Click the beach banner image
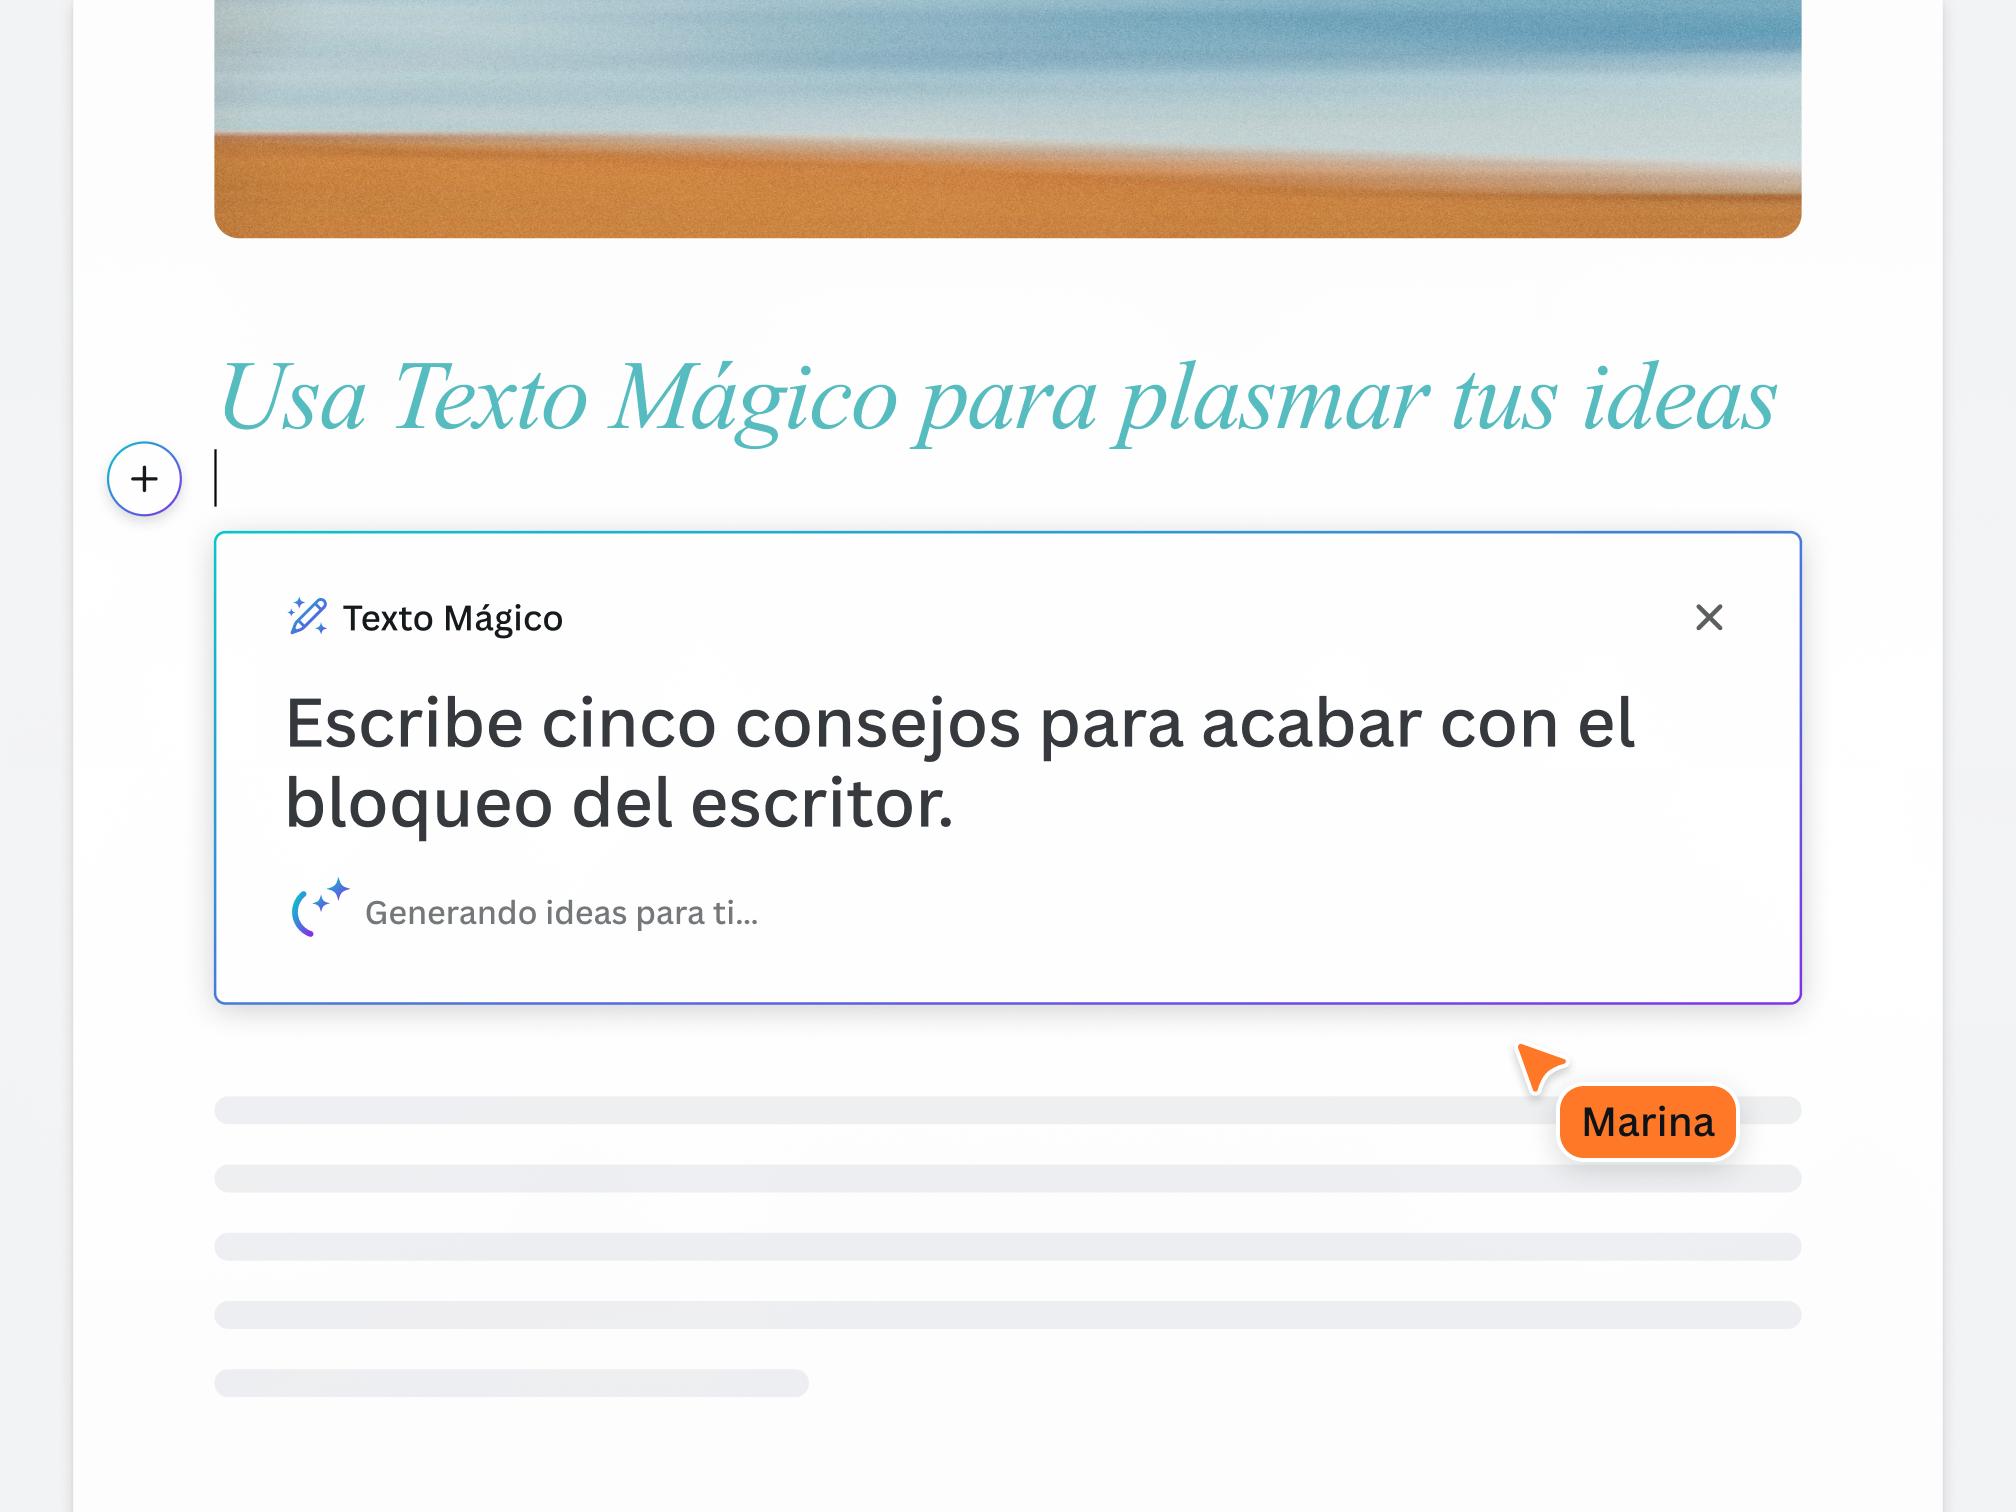2016x1512 pixels. coord(1007,118)
